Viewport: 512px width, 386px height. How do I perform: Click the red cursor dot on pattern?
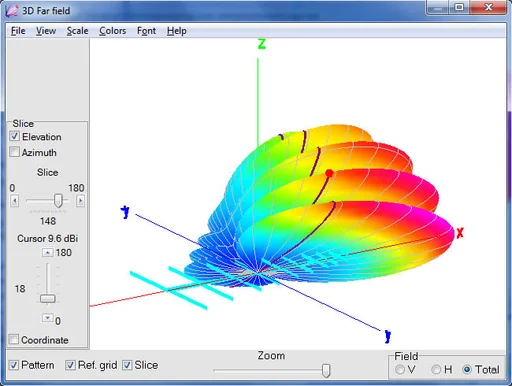329,173
